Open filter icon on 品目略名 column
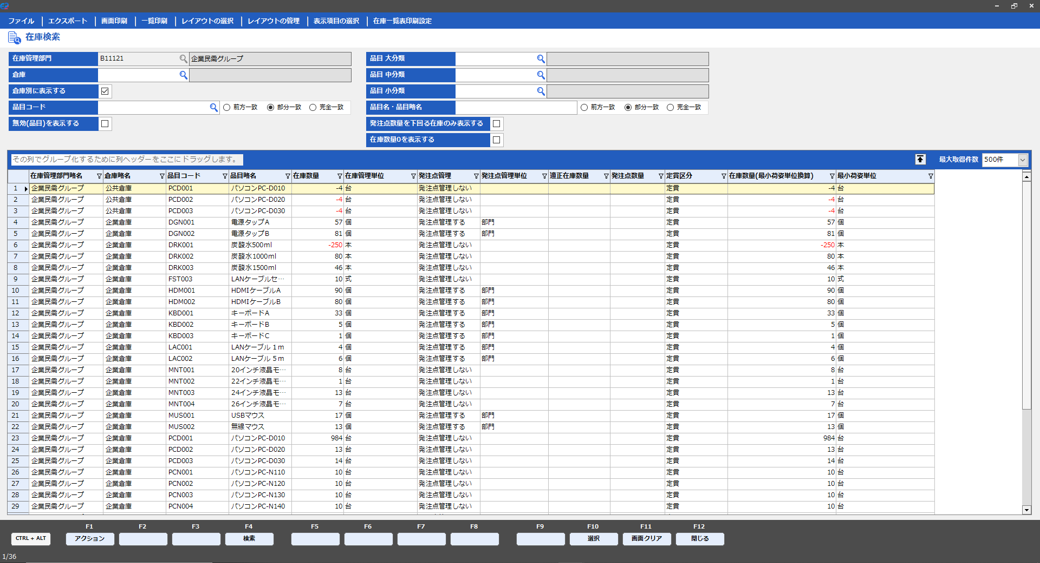 (287, 176)
